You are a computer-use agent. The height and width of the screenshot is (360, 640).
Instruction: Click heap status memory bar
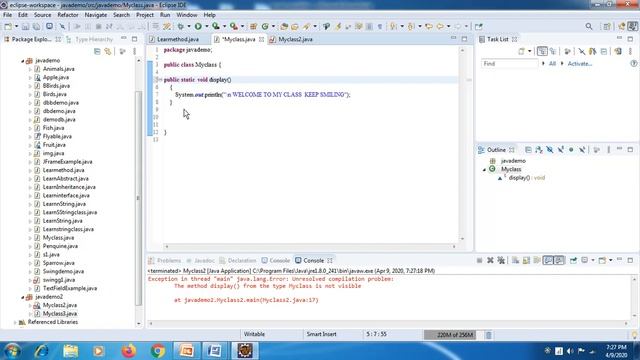[451, 335]
